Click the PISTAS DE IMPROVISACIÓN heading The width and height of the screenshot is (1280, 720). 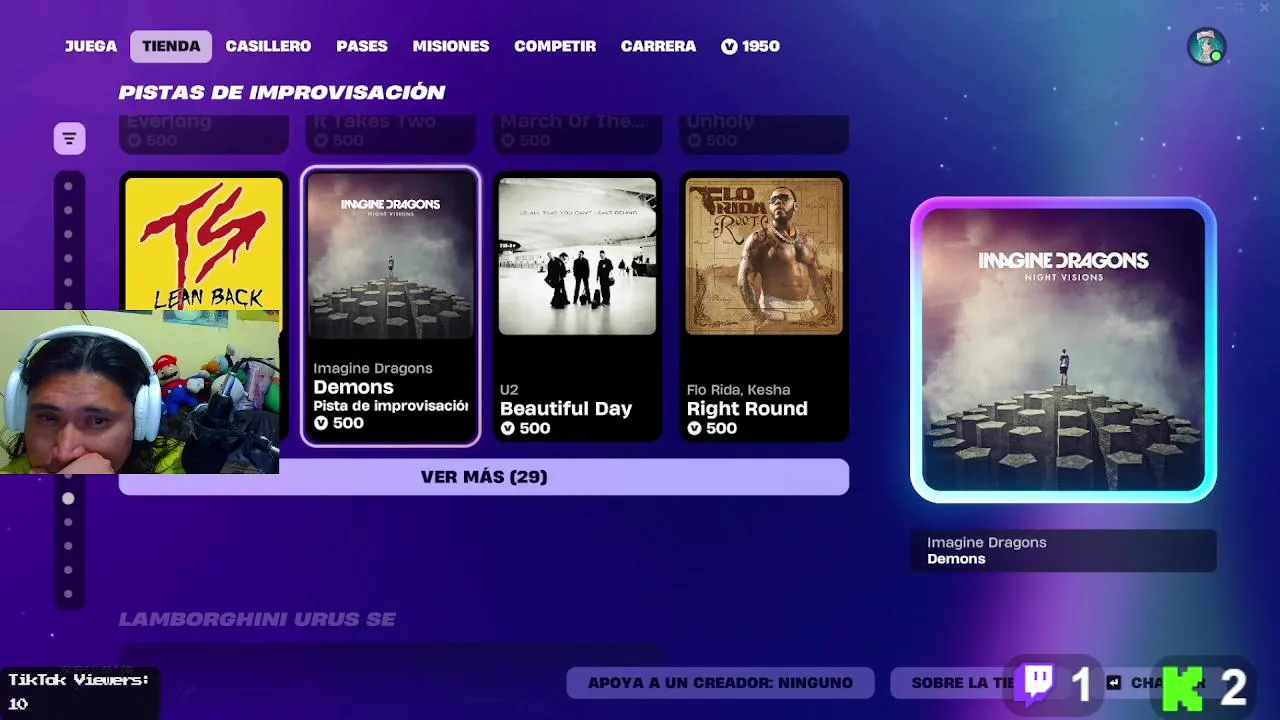[x=282, y=92]
